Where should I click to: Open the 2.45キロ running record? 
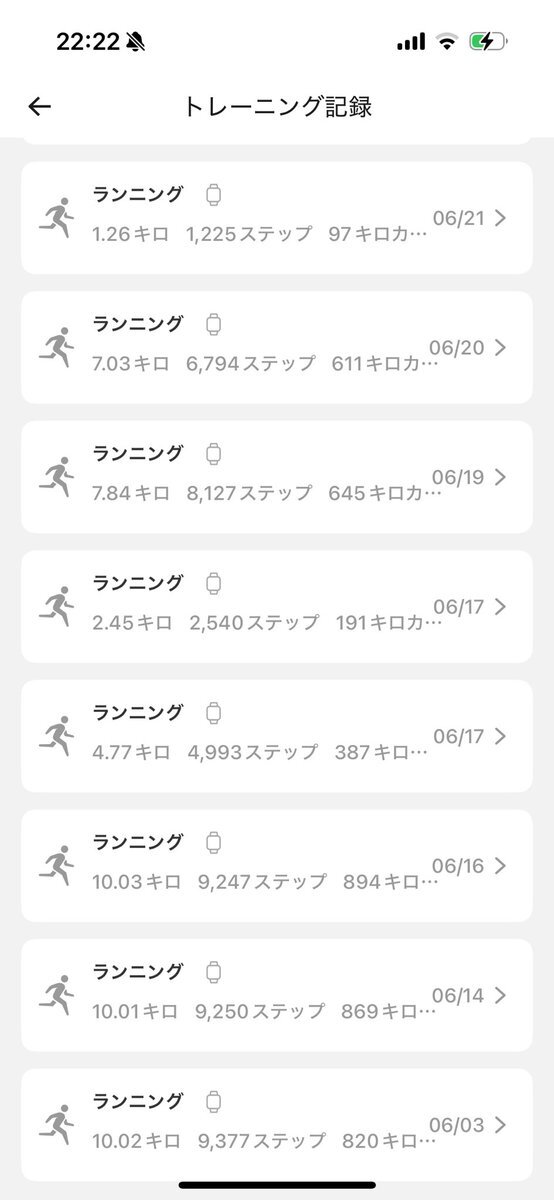[277, 606]
